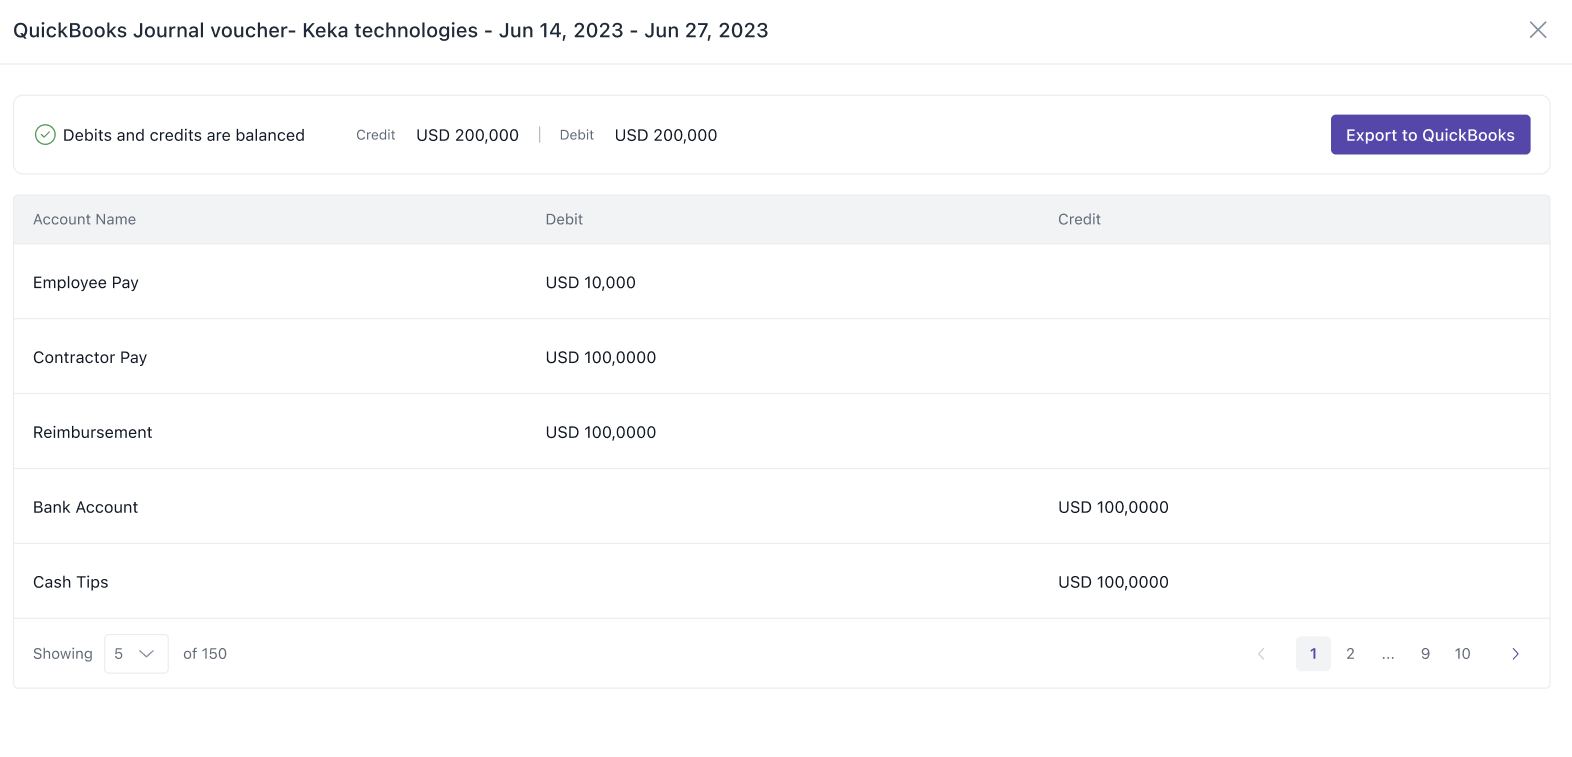Select the Employee Pay row
Image resolution: width=1572 pixels, height=757 pixels.
(x=86, y=283)
